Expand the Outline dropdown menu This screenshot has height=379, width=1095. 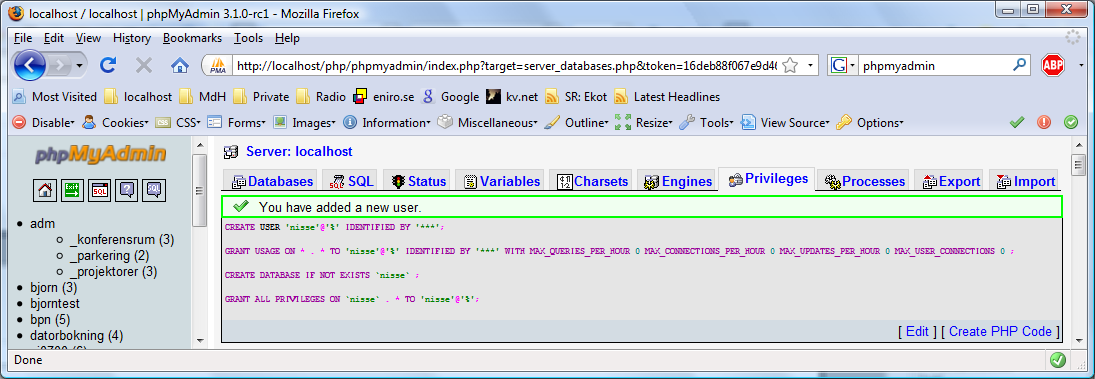point(576,122)
